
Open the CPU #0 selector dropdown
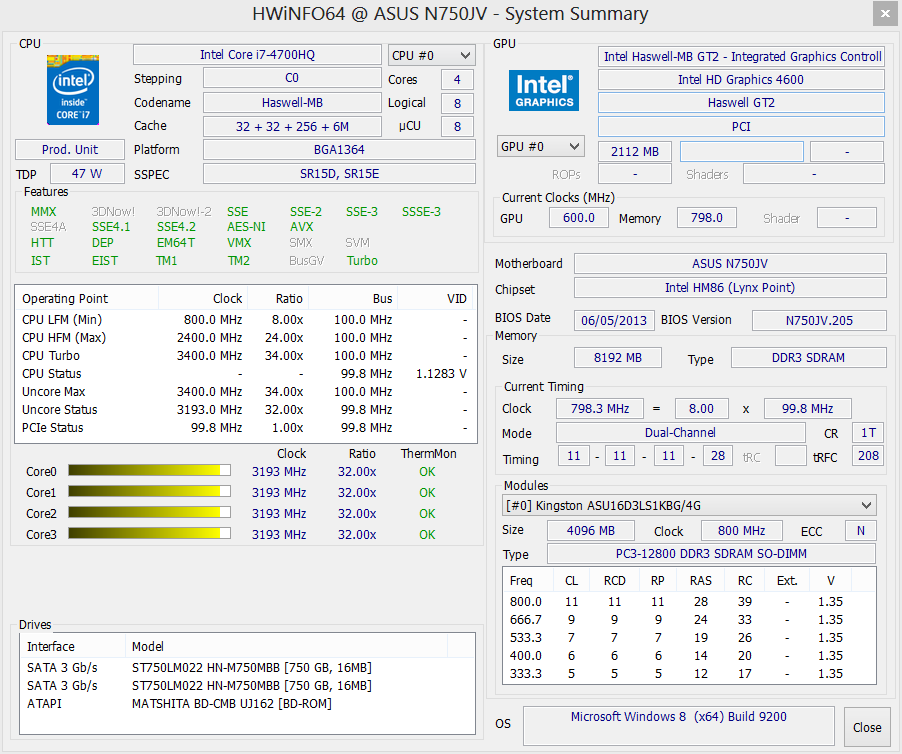click(431, 55)
